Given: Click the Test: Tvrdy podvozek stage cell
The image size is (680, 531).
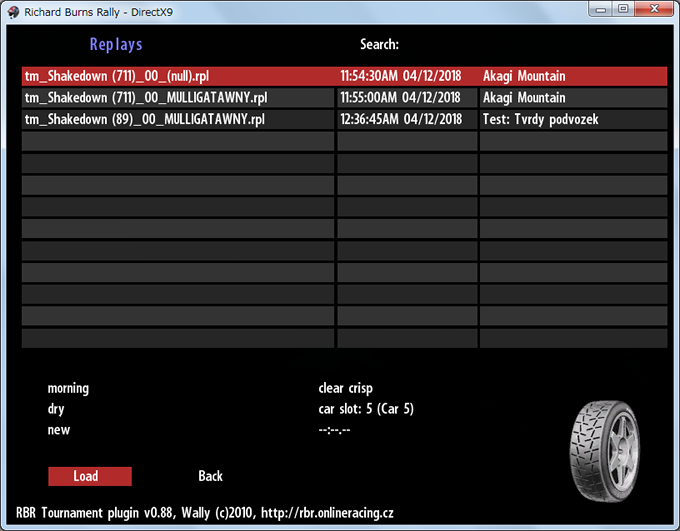Looking at the screenshot, I should [x=573, y=119].
